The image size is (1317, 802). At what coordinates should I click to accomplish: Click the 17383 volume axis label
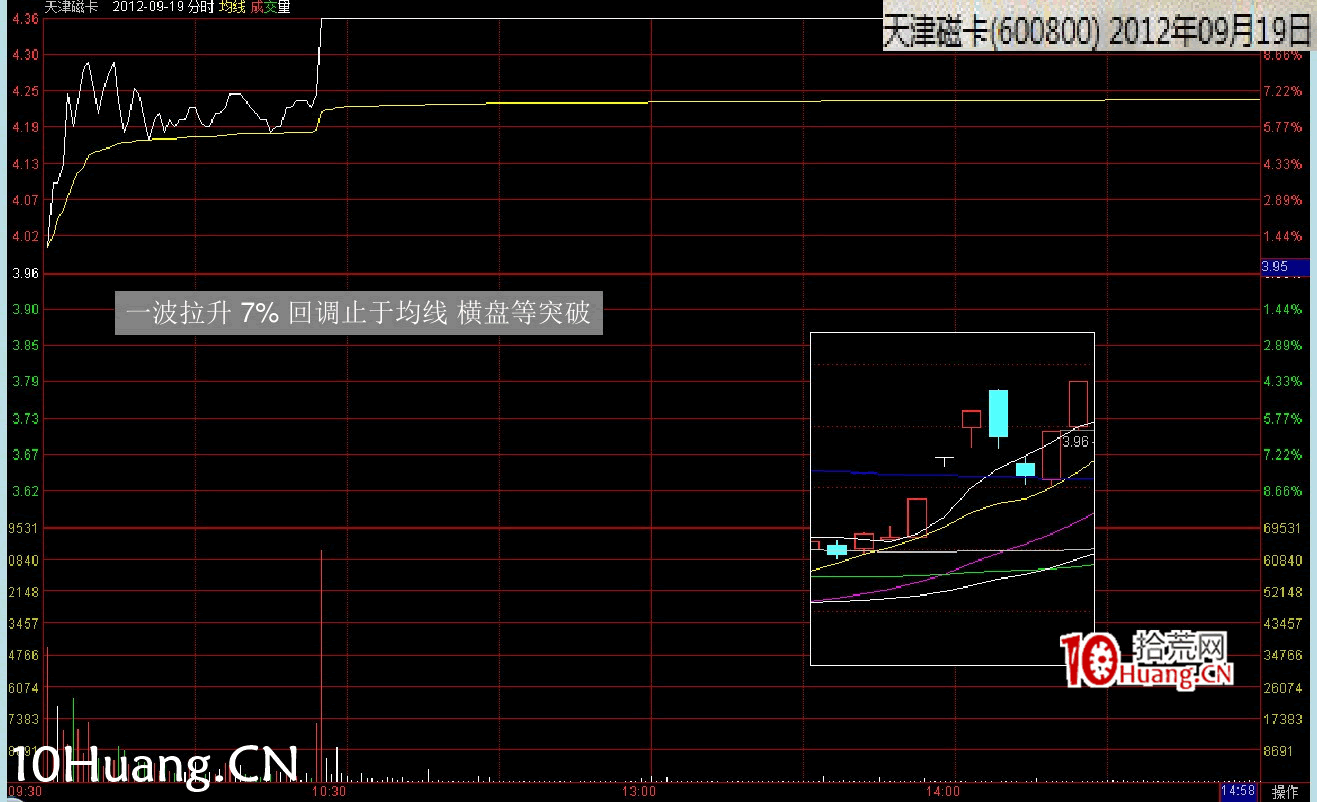tap(1282, 719)
